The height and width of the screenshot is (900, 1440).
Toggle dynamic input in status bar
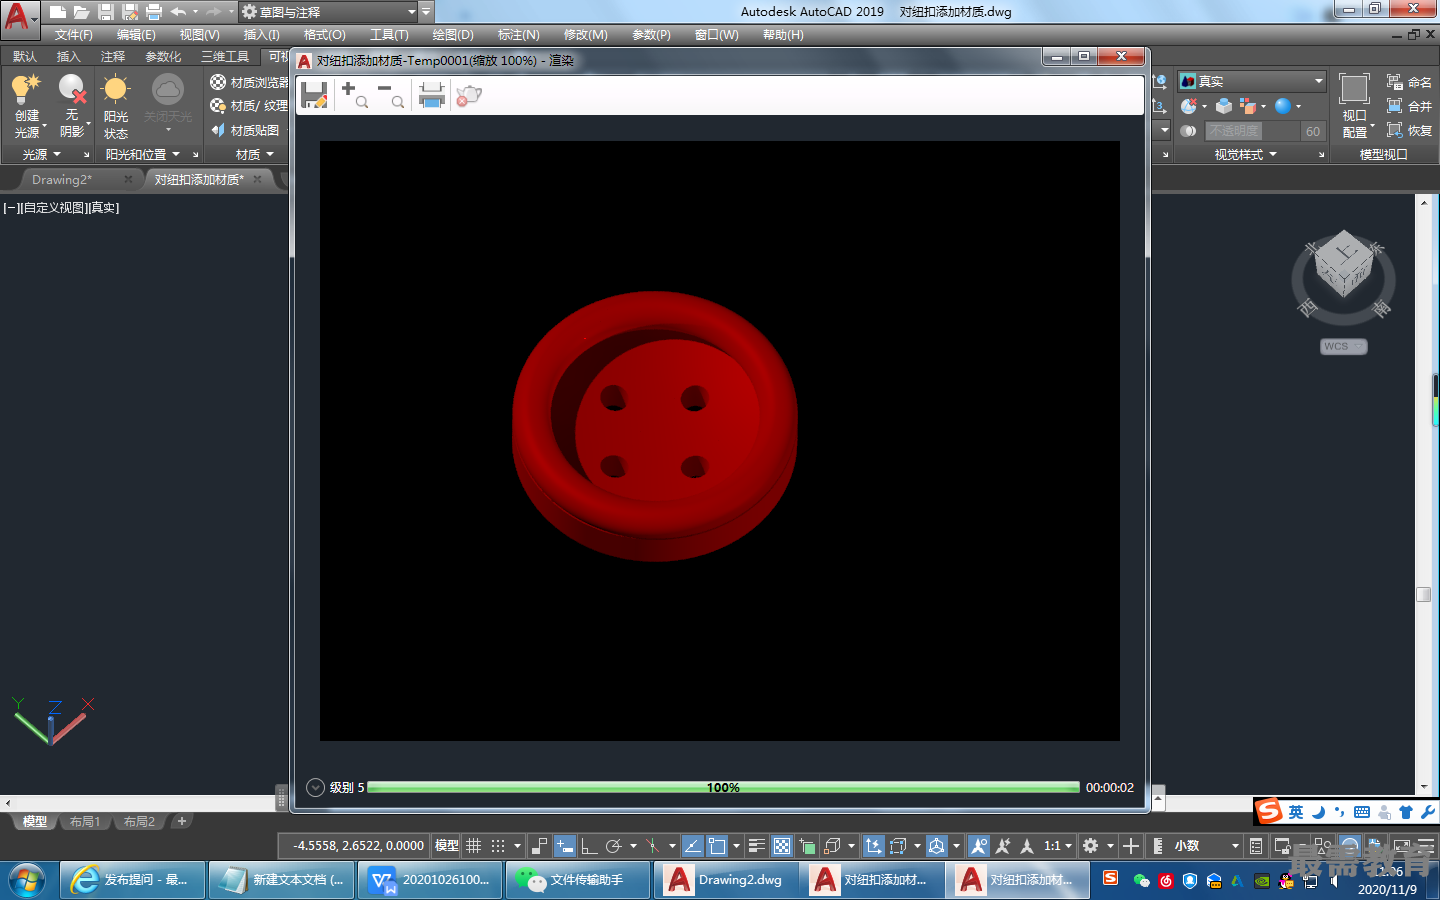click(x=565, y=845)
